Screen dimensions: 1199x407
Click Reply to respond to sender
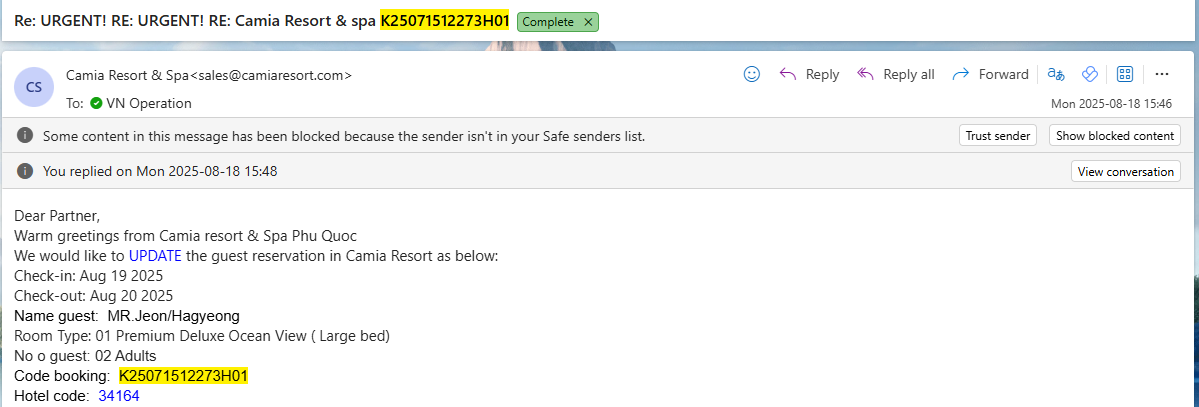[809, 74]
